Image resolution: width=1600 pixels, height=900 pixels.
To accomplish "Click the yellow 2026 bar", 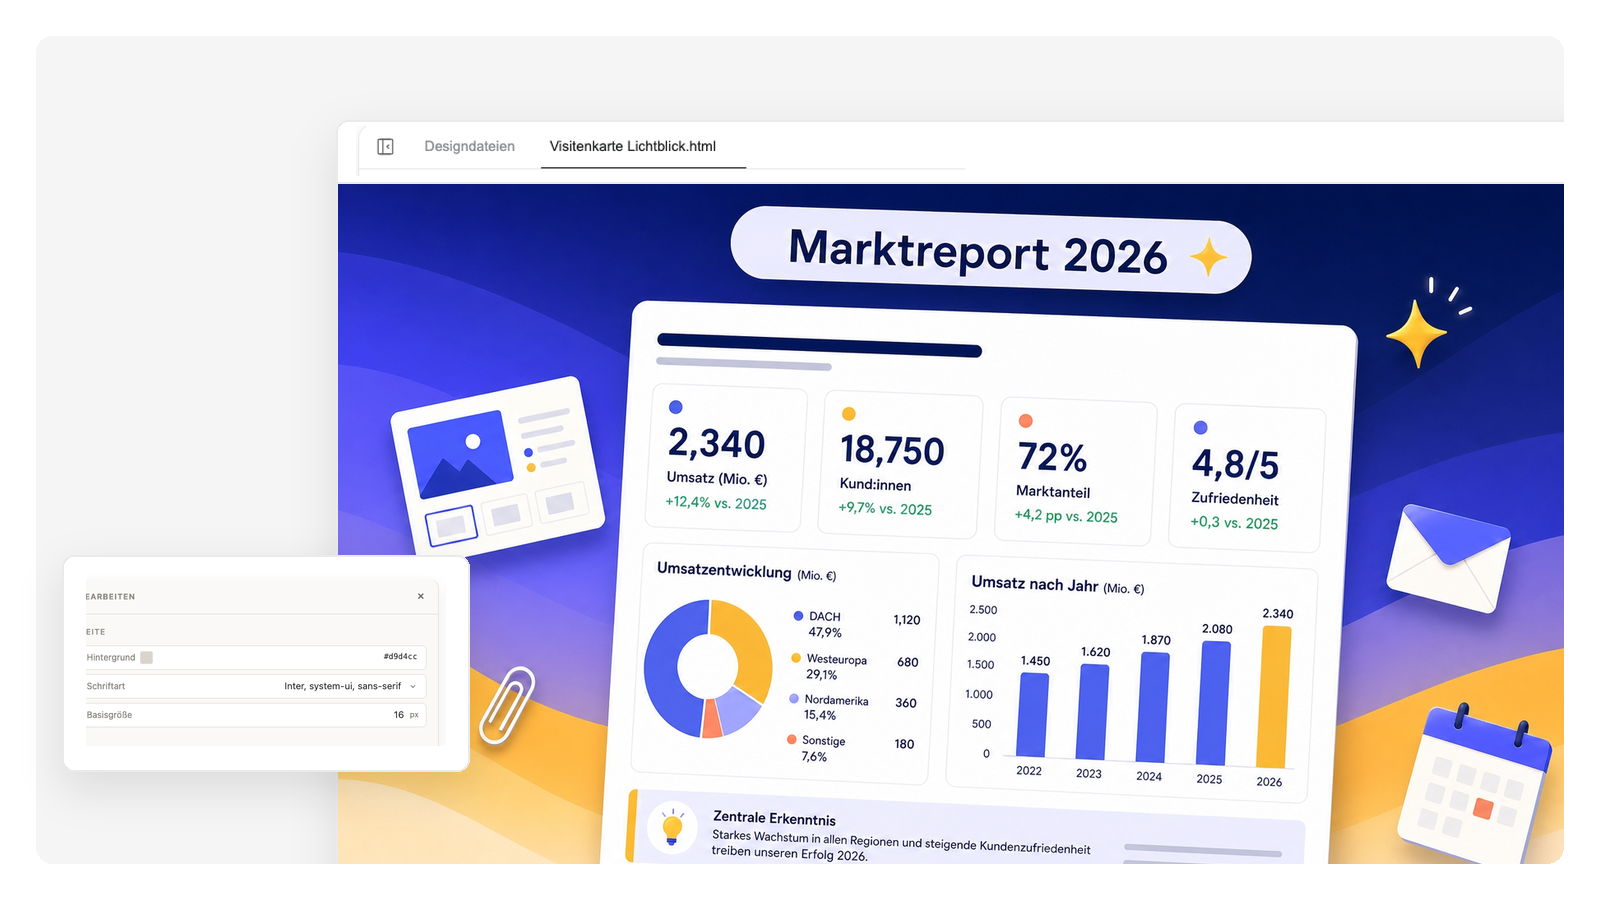I will point(1273,697).
